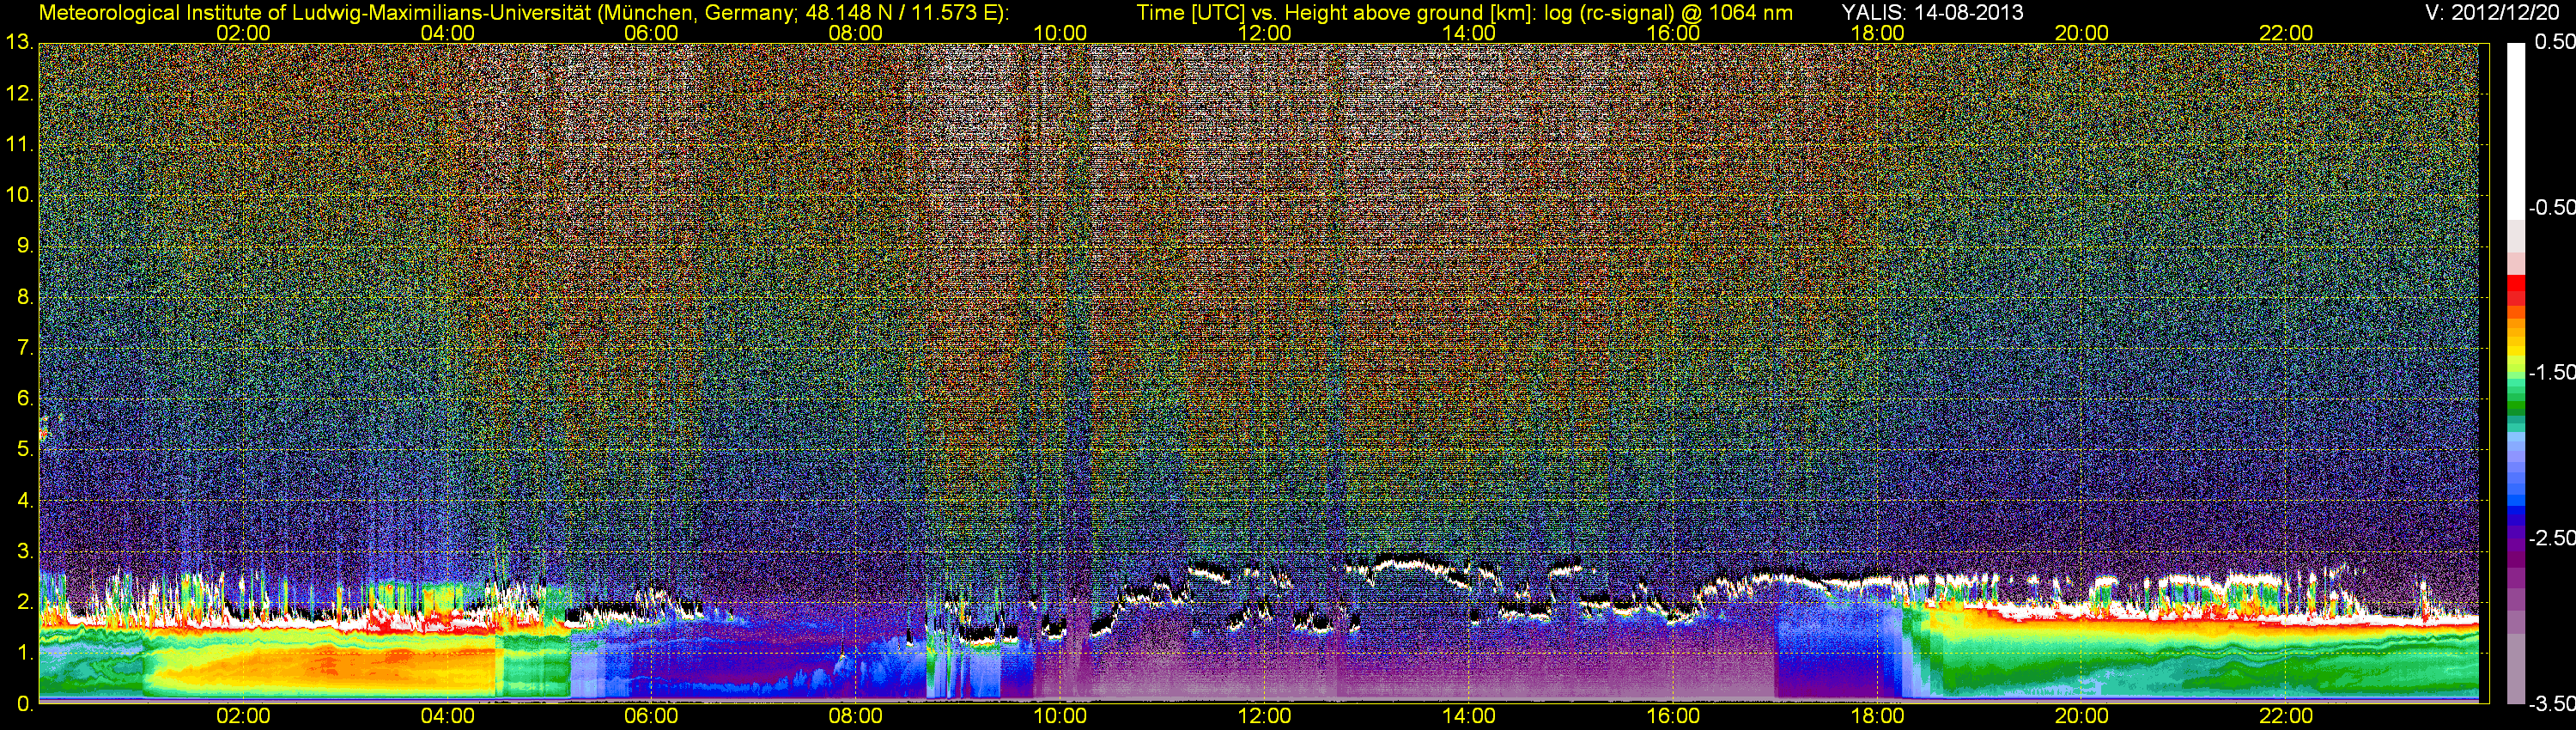The image size is (2576, 730).
Task: Click the "1." height axis label
Action: click(x=24, y=653)
